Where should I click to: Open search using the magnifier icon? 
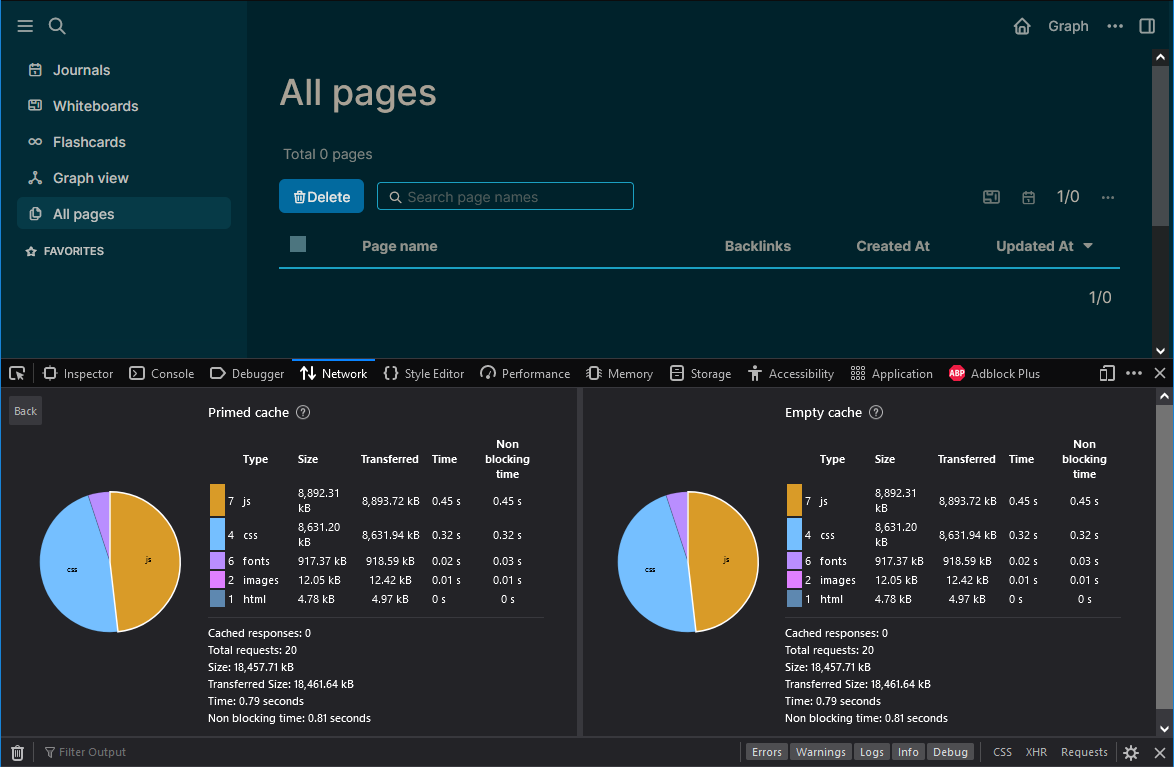(57, 26)
